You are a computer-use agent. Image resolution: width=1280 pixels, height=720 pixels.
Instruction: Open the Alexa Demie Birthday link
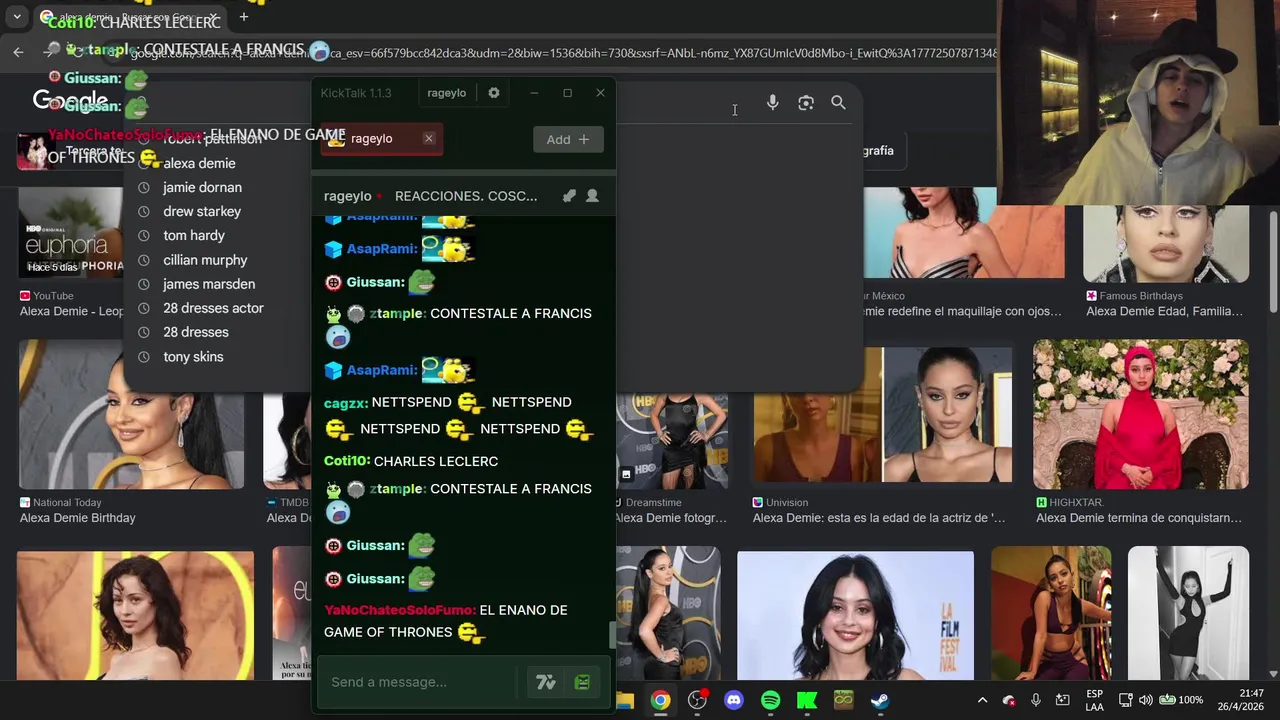77,518
